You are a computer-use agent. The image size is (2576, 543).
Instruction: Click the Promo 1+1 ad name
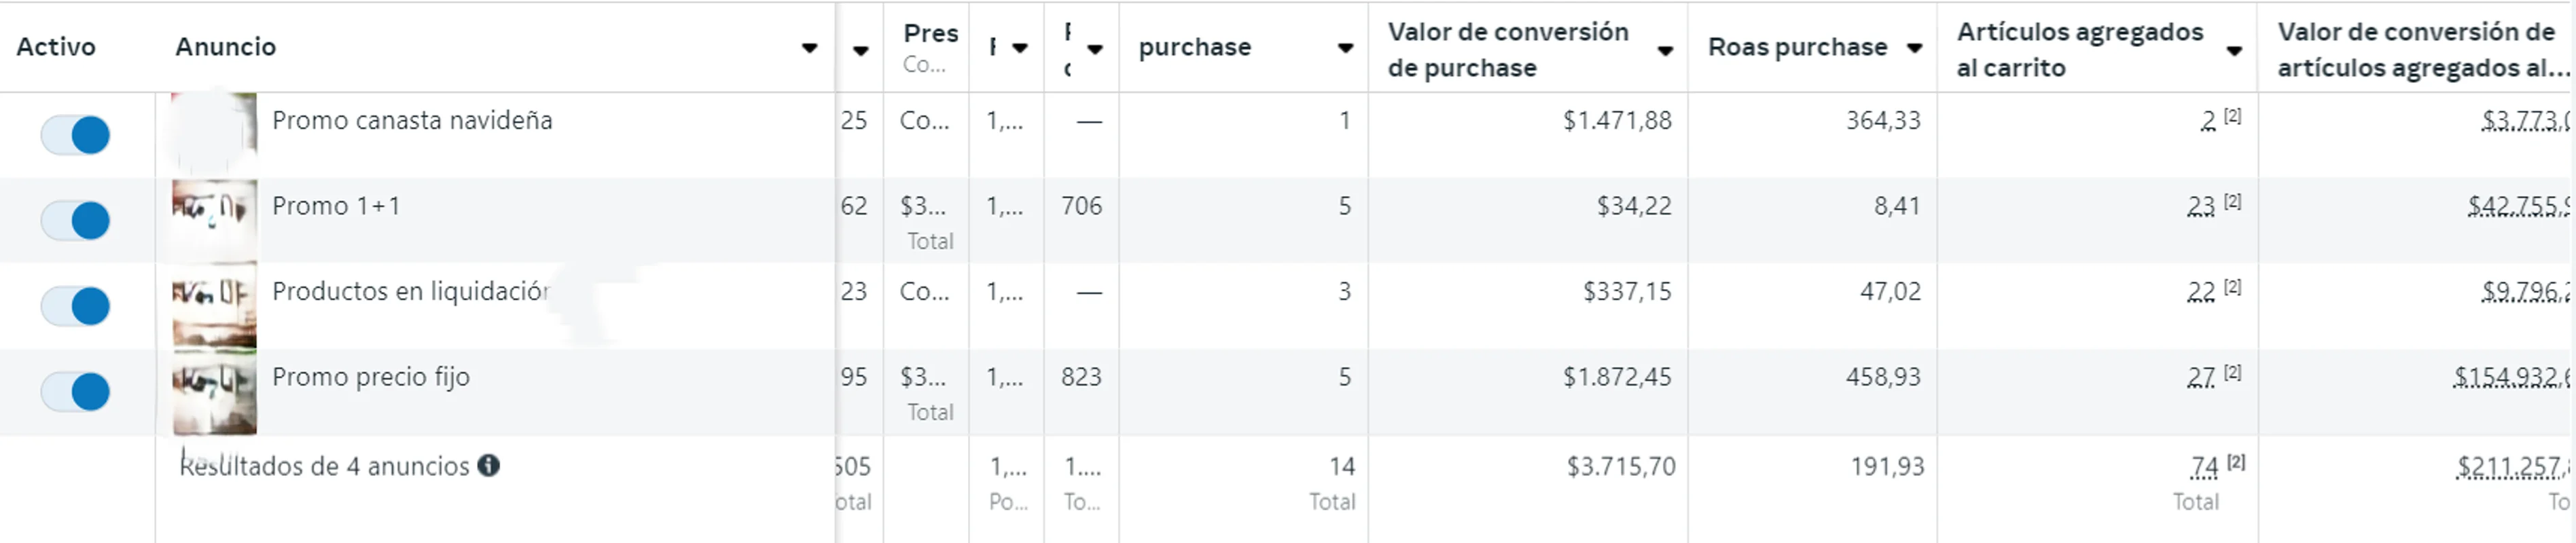tap(335, 206)
